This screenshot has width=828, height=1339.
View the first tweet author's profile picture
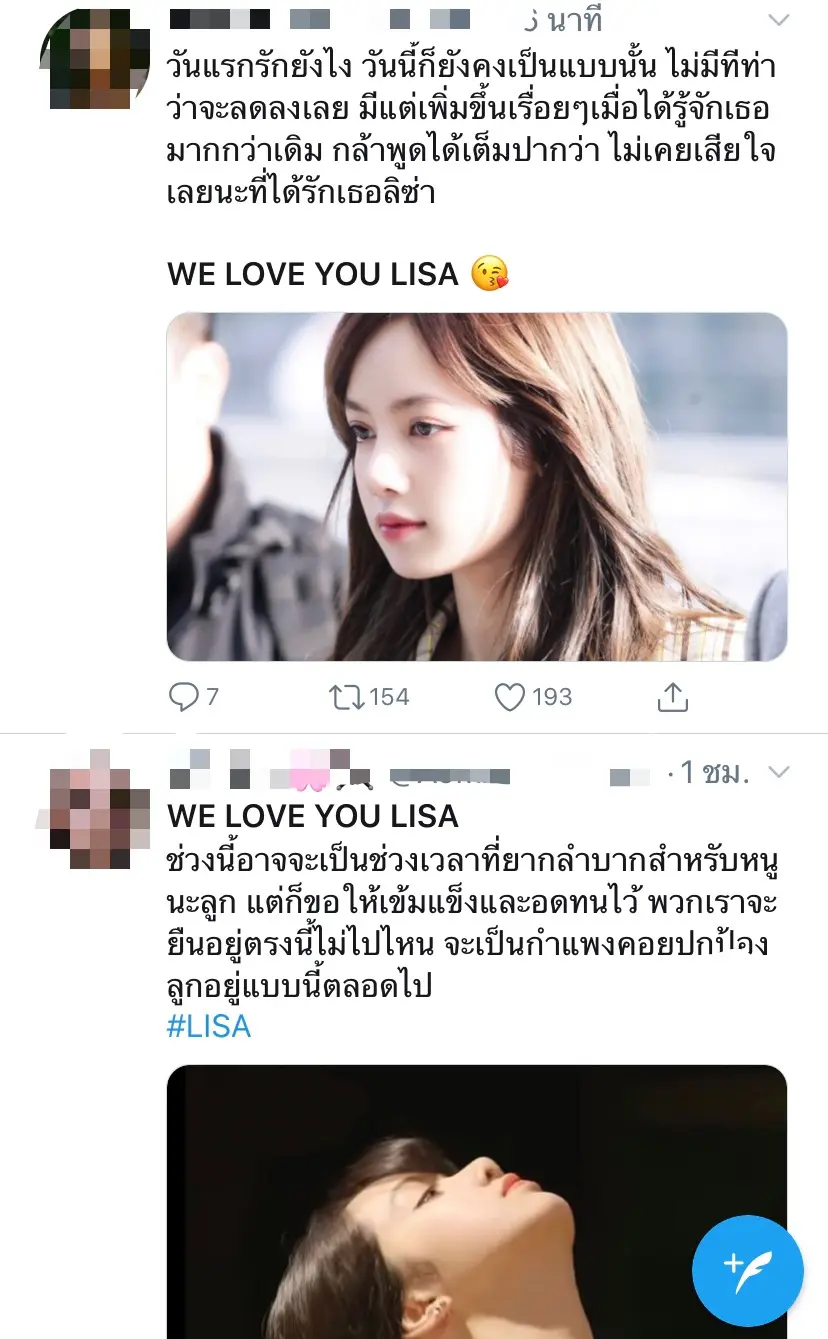click(95, 57)
